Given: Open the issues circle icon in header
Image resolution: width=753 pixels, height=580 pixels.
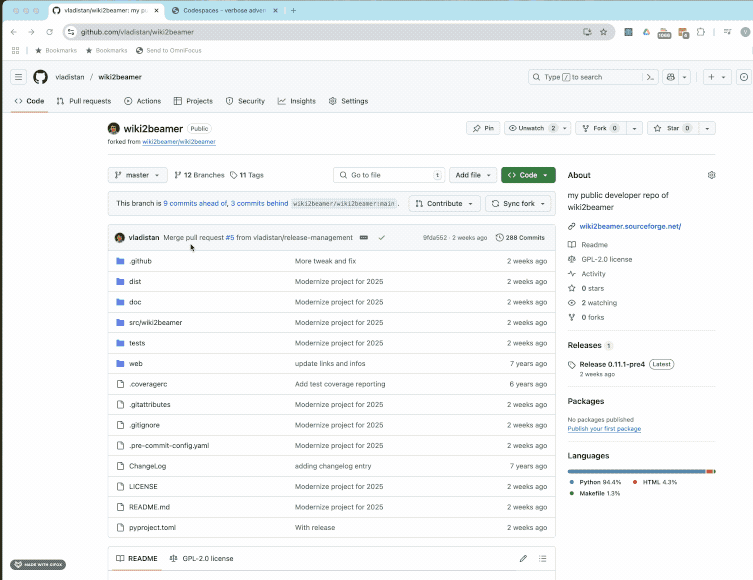Looking at the screenshot, I should 744,77.
